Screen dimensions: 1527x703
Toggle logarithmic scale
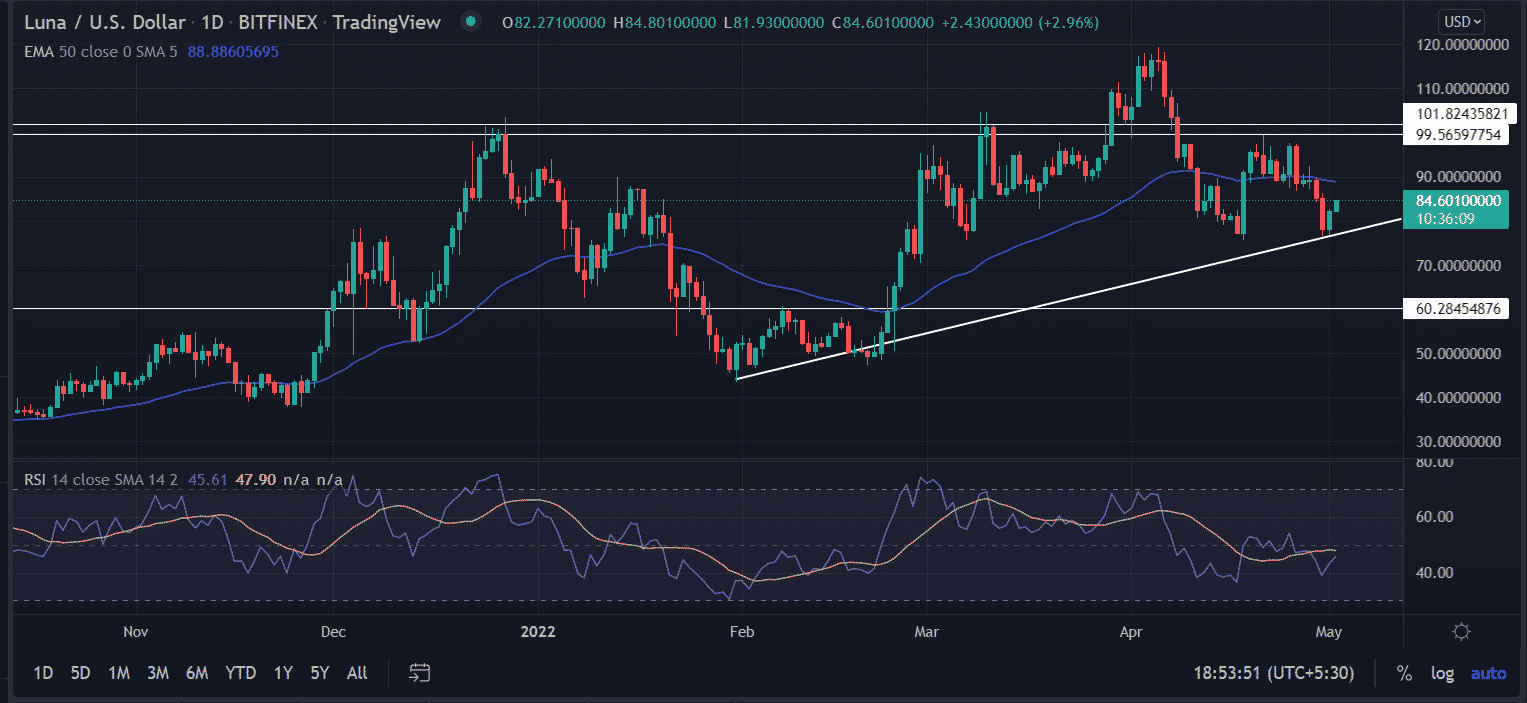click(1442, 673)
